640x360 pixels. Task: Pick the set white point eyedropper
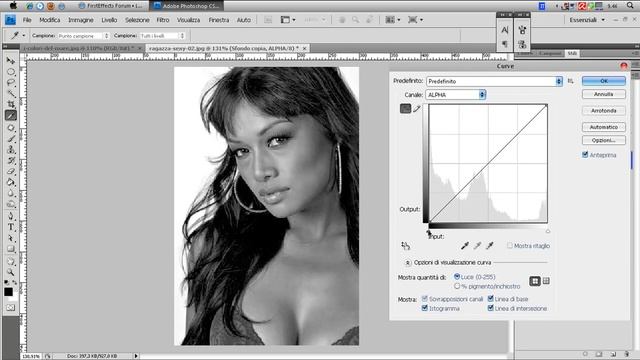pos(490,245)
